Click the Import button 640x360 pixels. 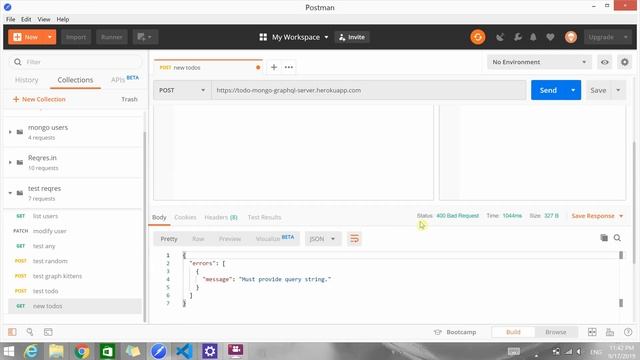[x=76, y=37]
